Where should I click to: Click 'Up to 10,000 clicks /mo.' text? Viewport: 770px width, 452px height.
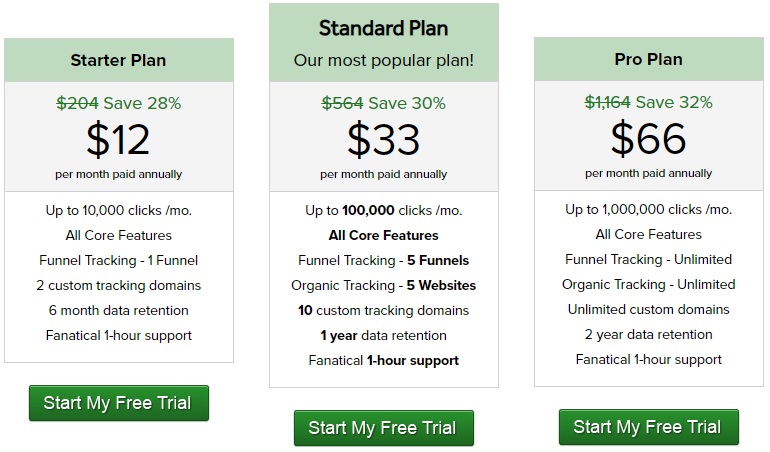pyautogui.click(x=119, y=210)
